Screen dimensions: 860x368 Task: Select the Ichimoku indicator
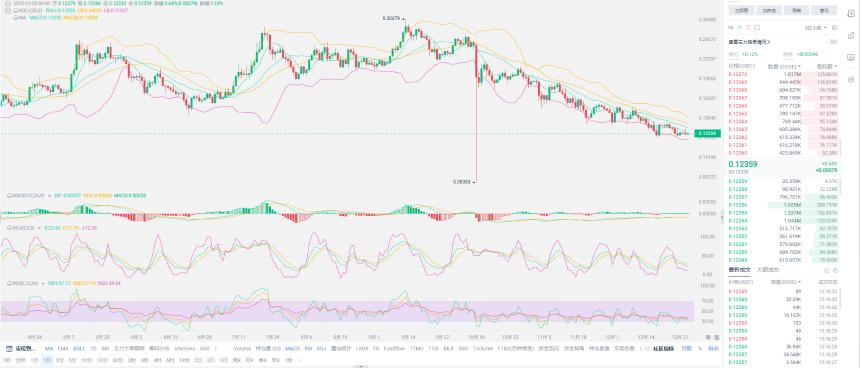click(186, 349)
